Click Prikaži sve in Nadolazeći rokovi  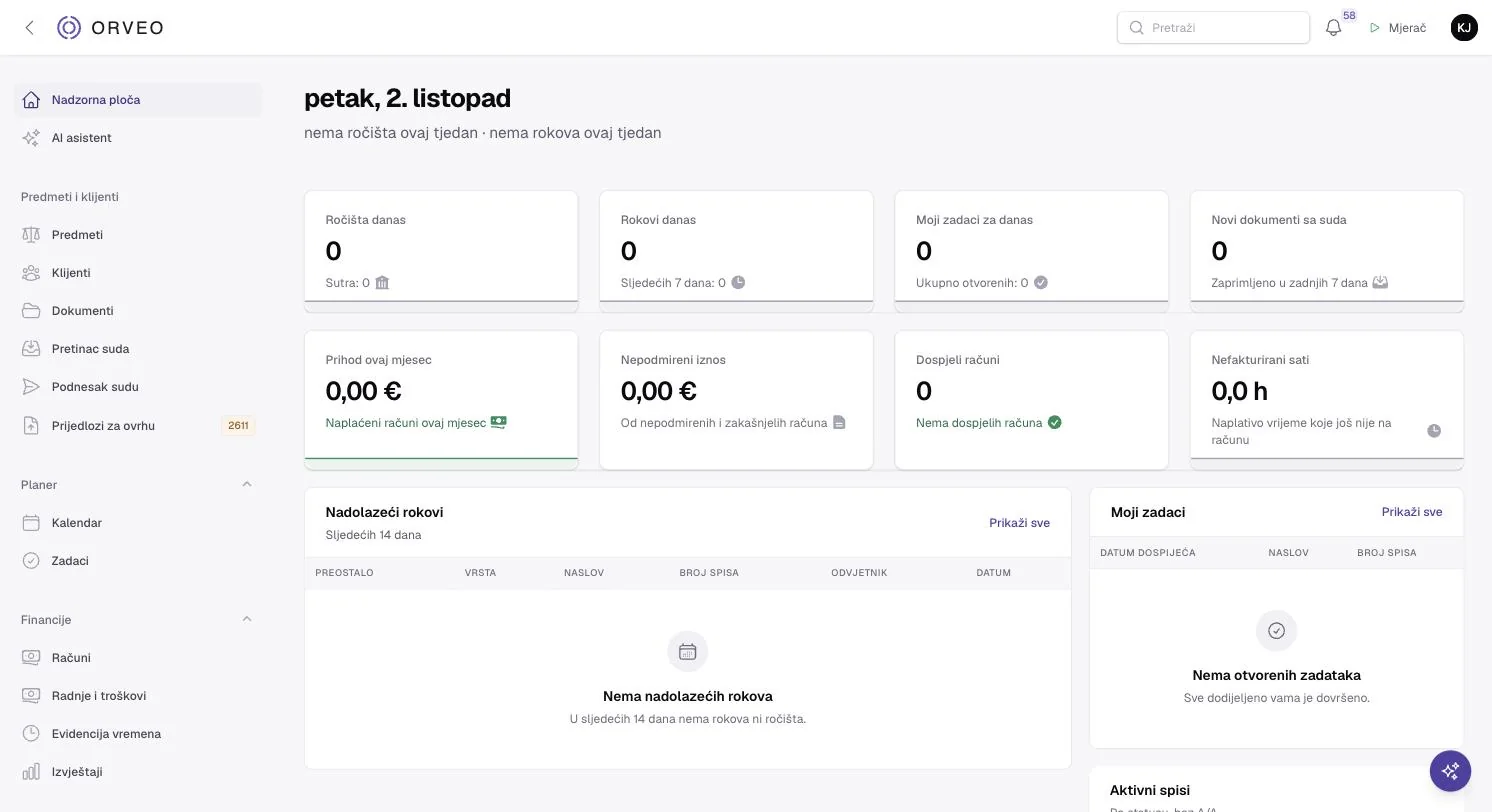[1019, 523]
